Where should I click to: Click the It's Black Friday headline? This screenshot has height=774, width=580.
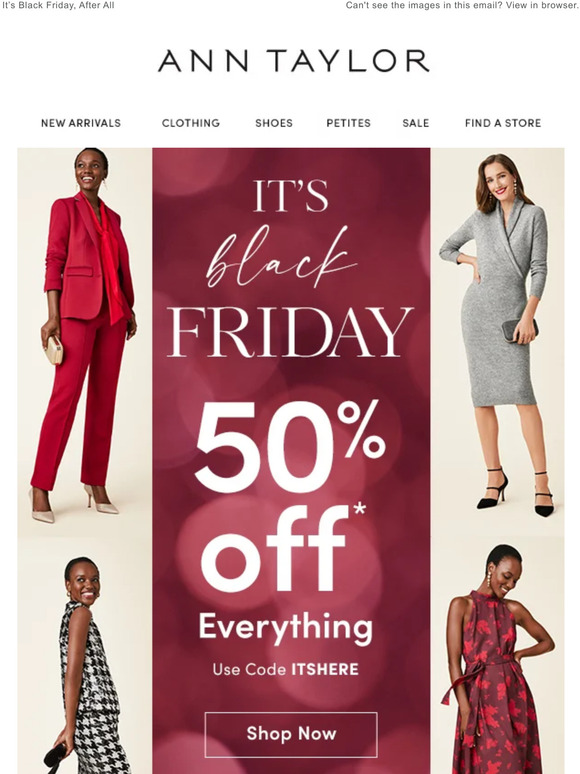click(290, 269)
